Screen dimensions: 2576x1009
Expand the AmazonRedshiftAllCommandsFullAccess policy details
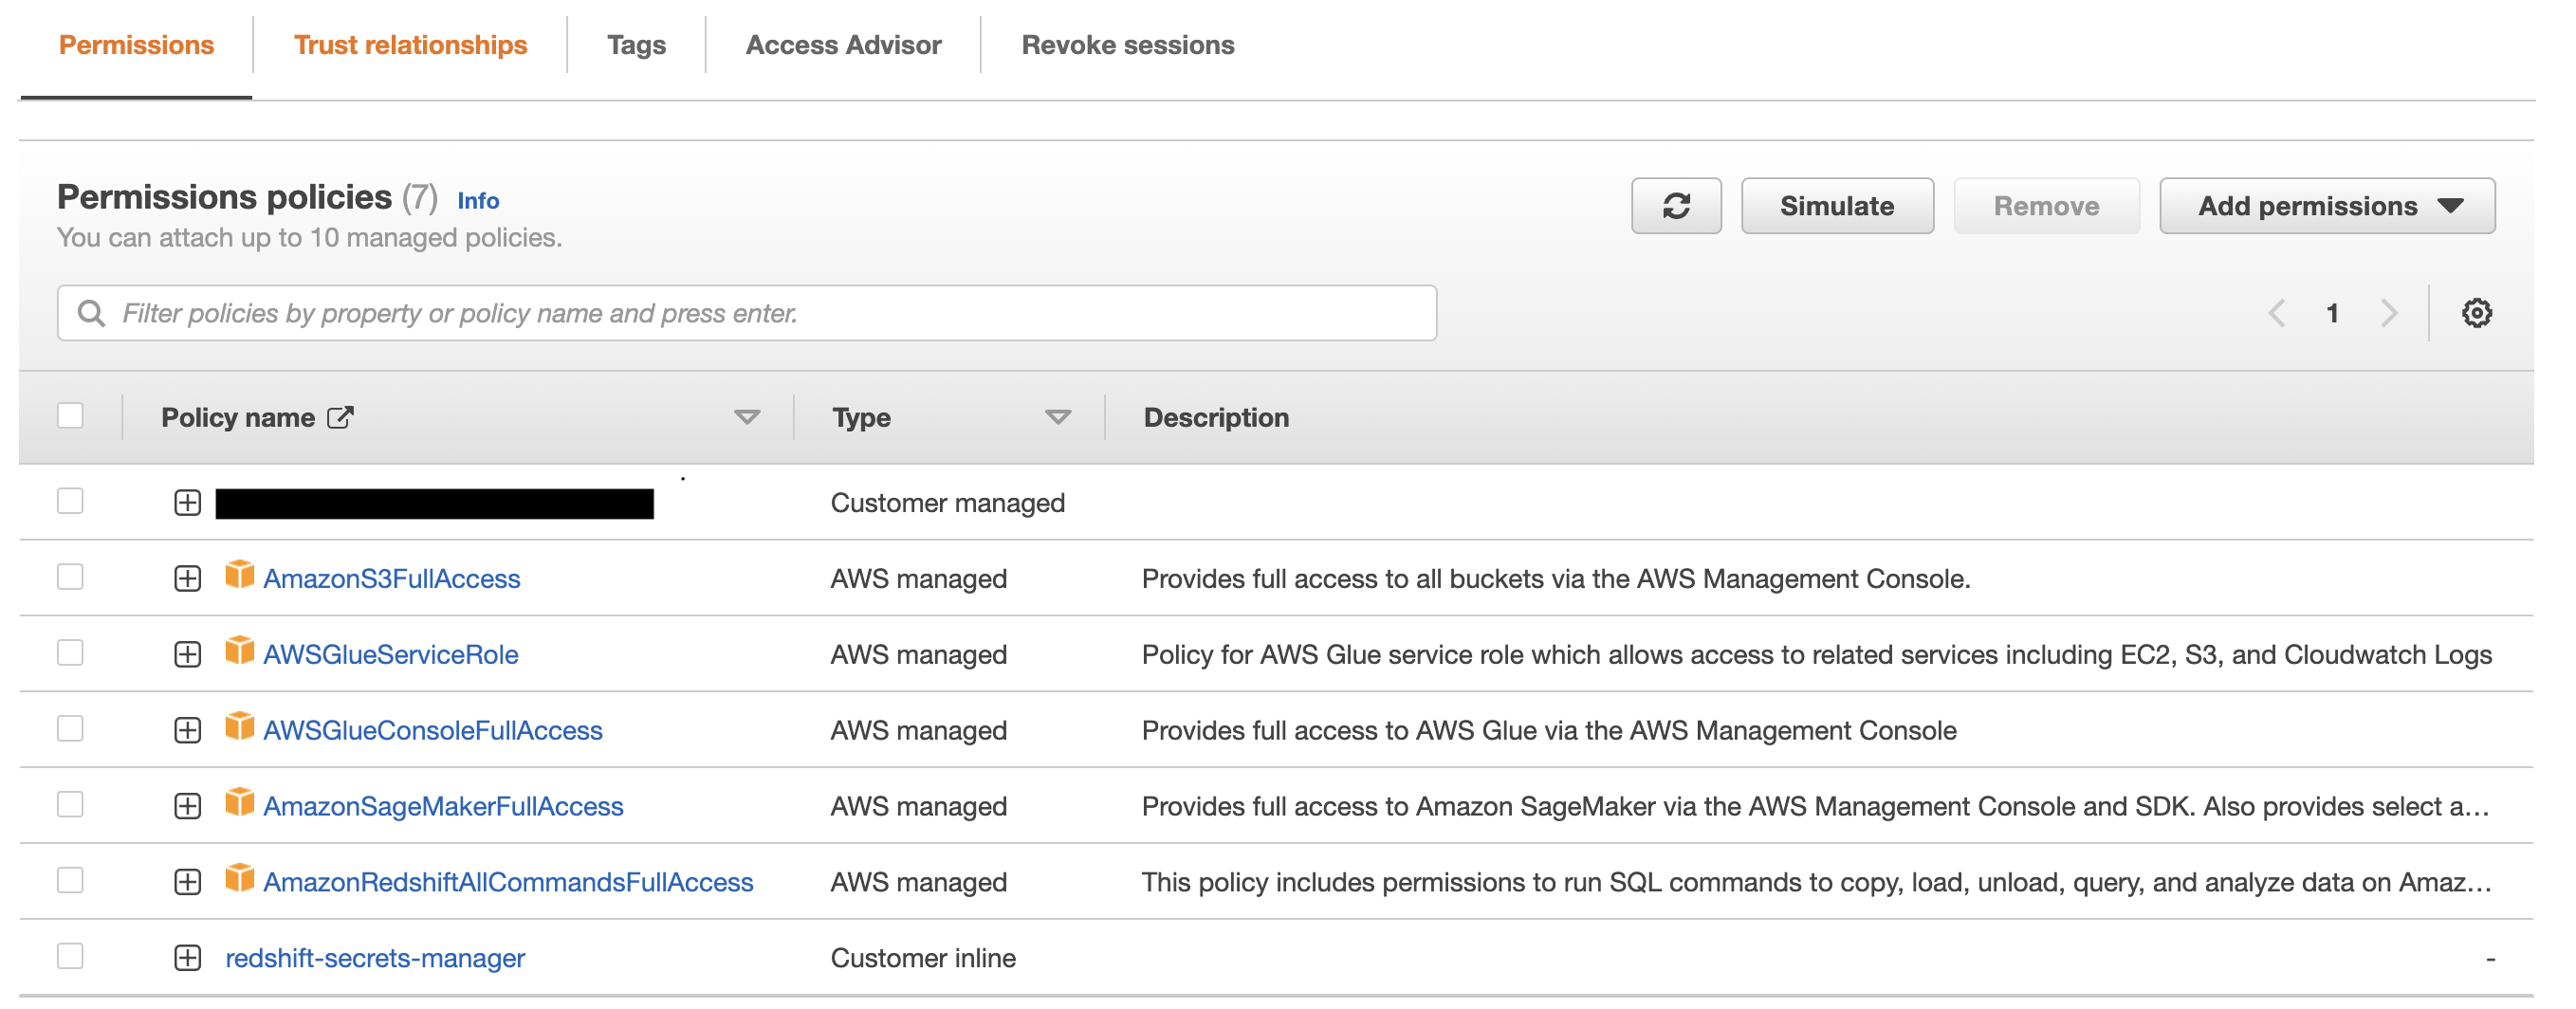point(187,882)
